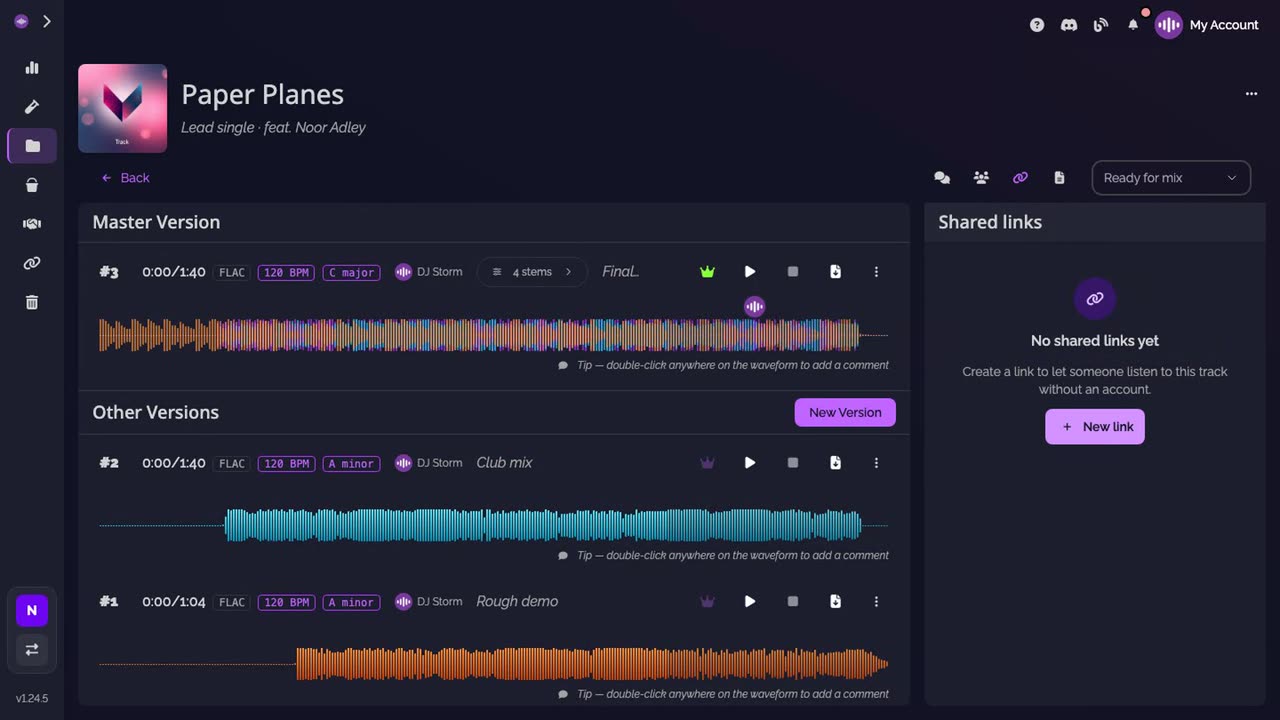The image size is (1280, 720).
Task: Open the Ready for mix status dropdown
Action: [x=1171, y=178]
